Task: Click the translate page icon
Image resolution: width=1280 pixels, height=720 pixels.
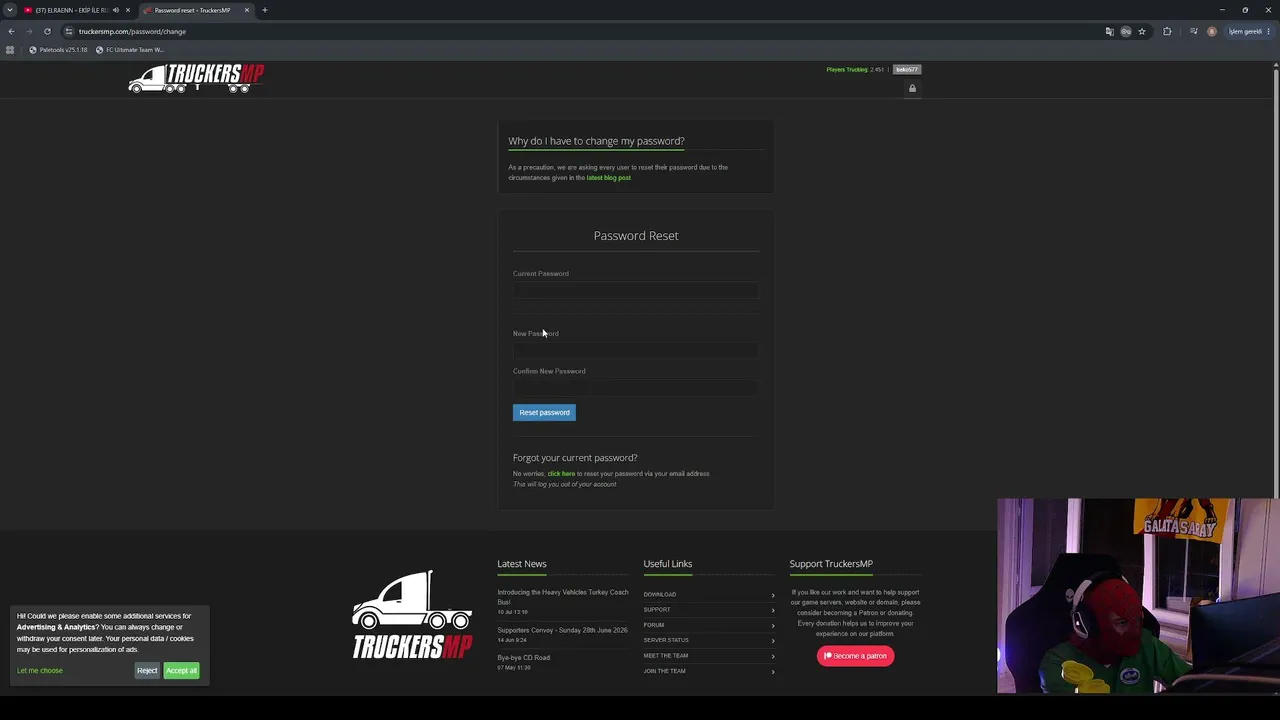Action: (1109, 31)
